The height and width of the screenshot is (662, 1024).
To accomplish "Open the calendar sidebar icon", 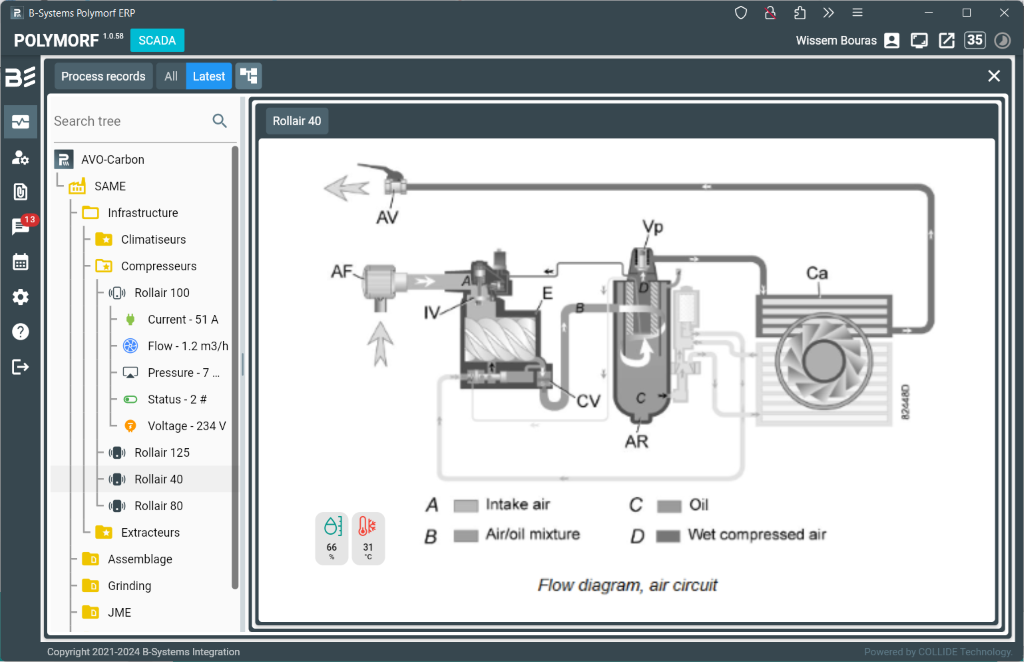I will coord(20,262).
